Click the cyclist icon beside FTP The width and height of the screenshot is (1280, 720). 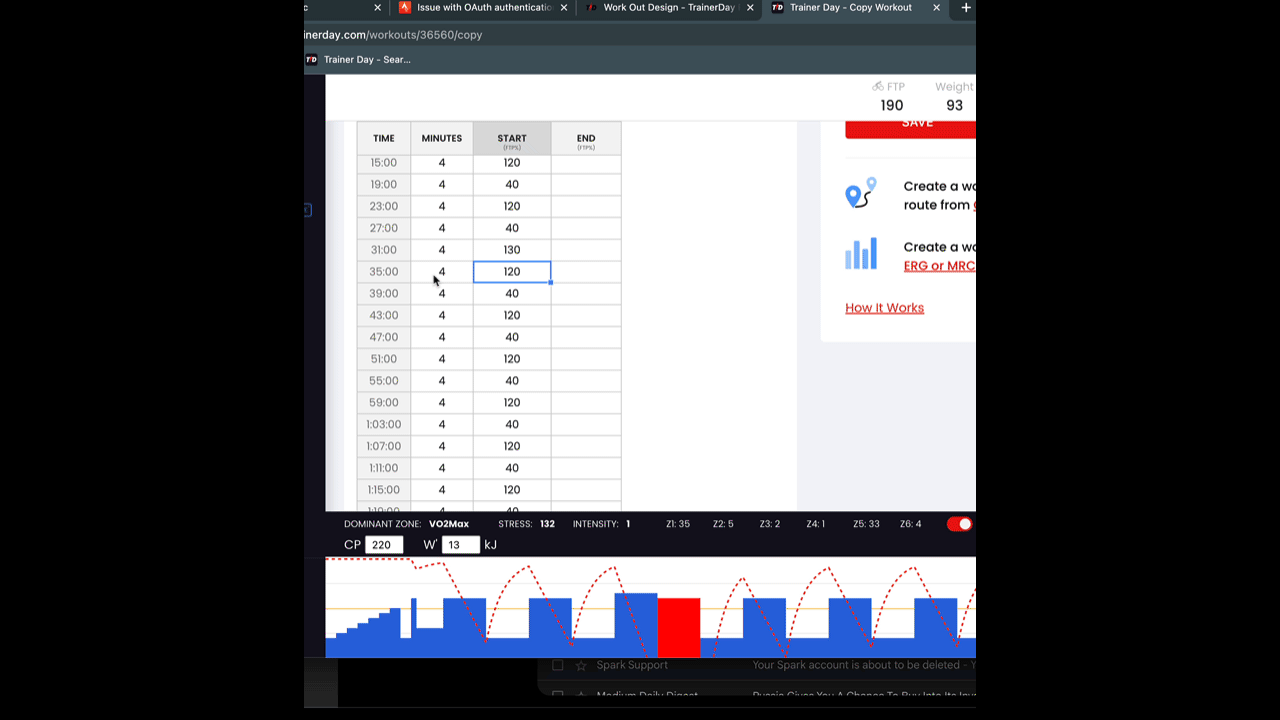pyautogui.click(x=877, y=87)
